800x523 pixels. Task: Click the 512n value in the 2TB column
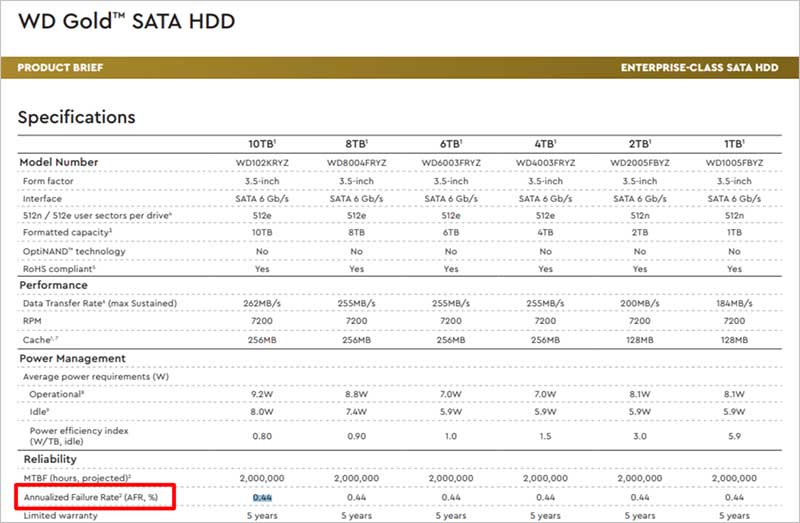point(640,216)
